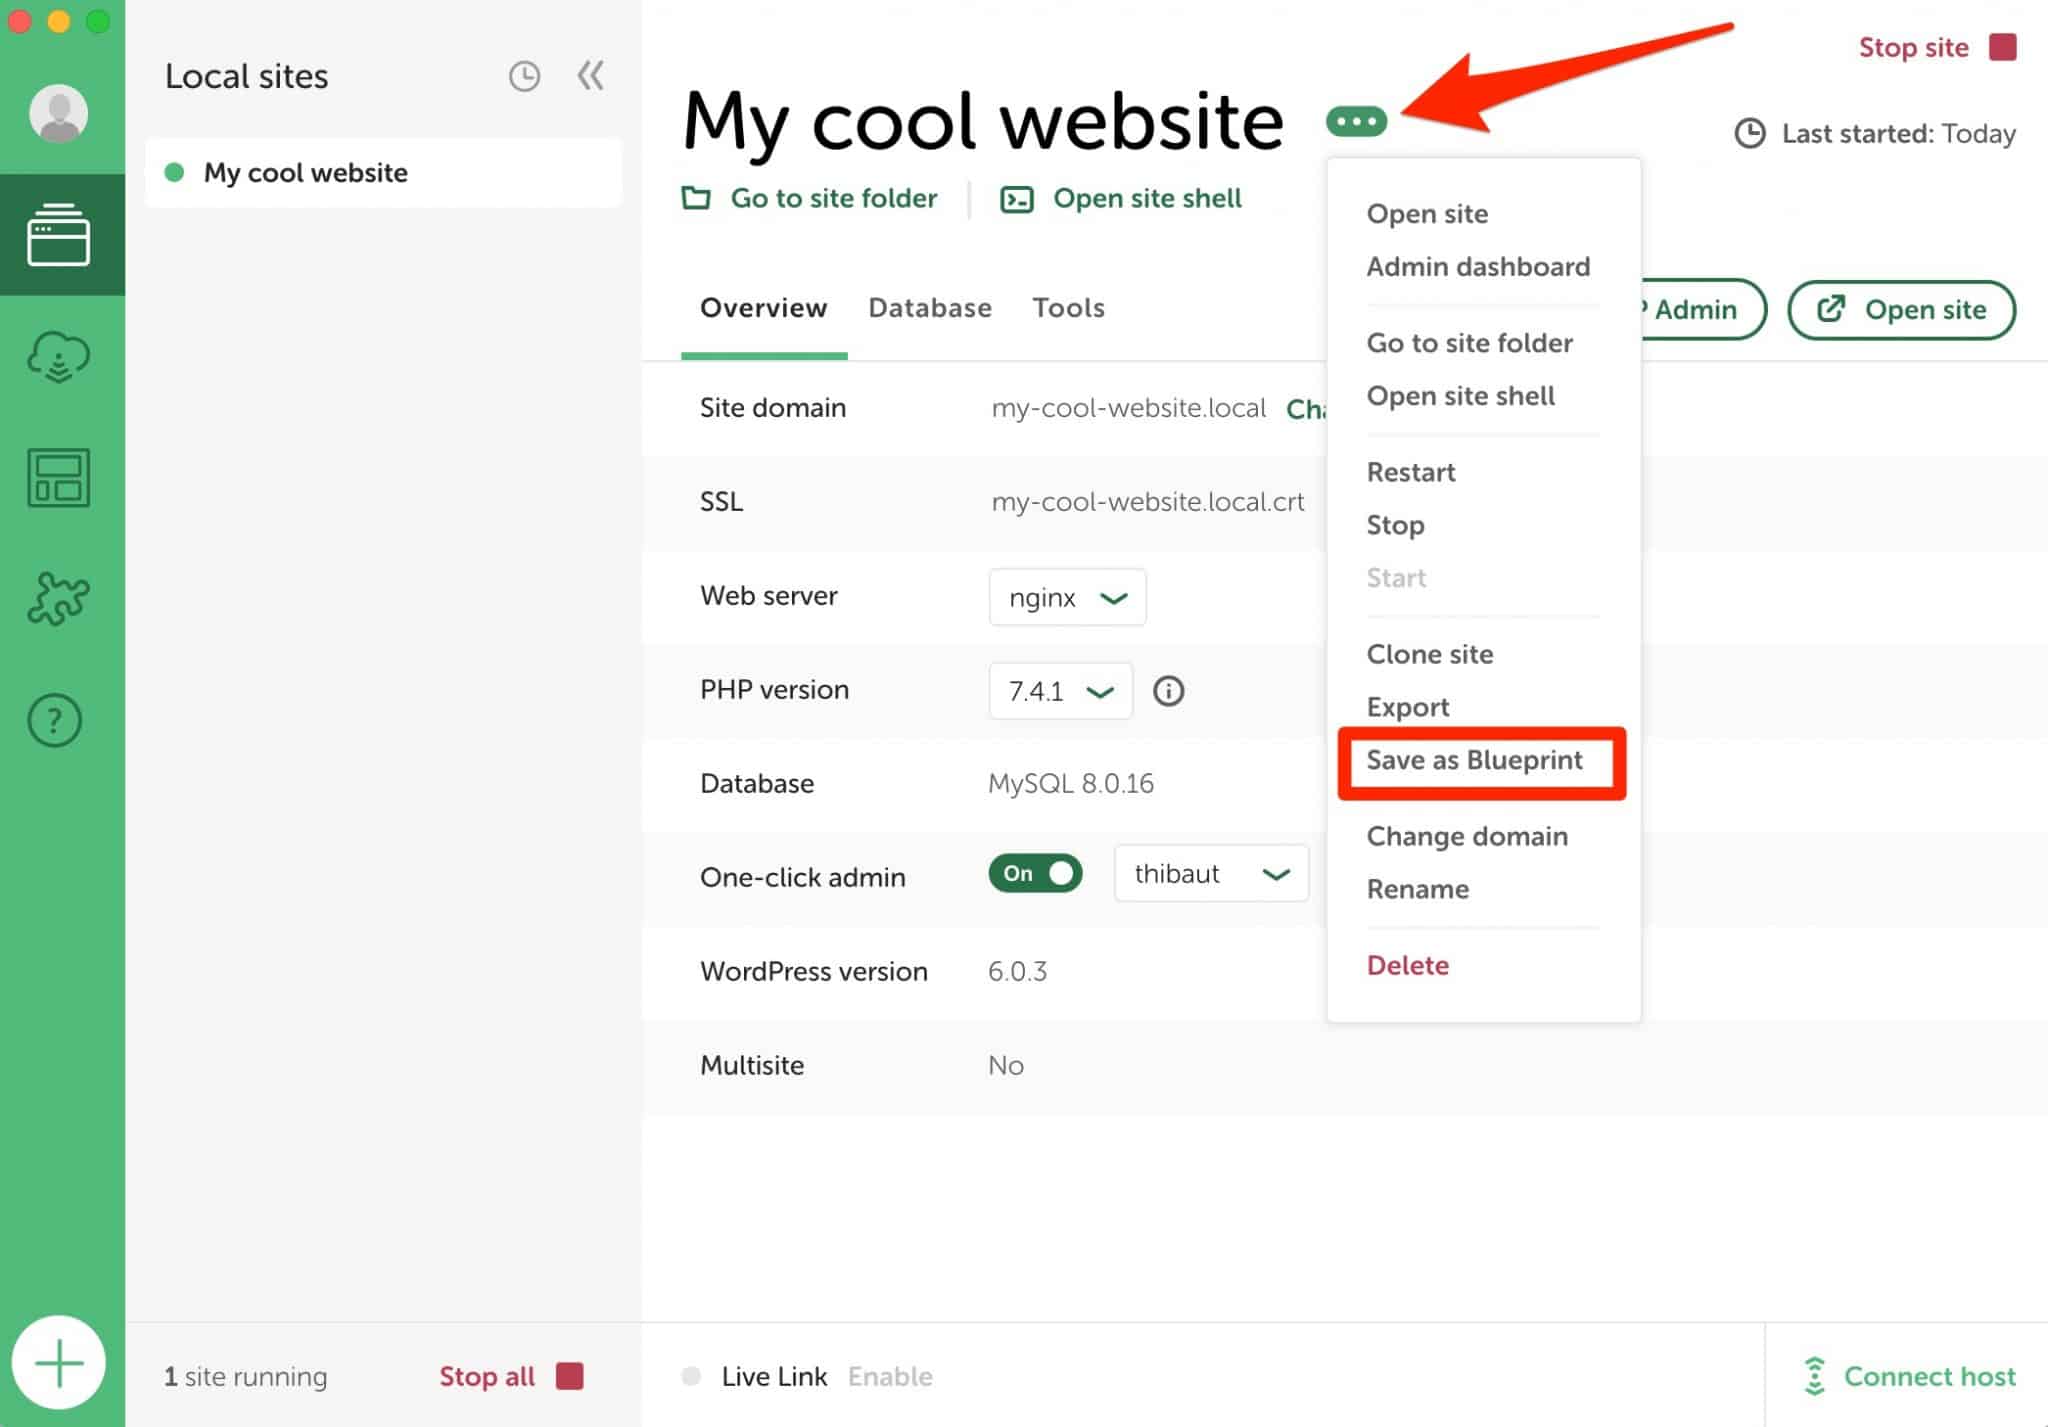2048x1427 pixels.
Task: Add a new site with plus button
Action: coord(58,1363)
